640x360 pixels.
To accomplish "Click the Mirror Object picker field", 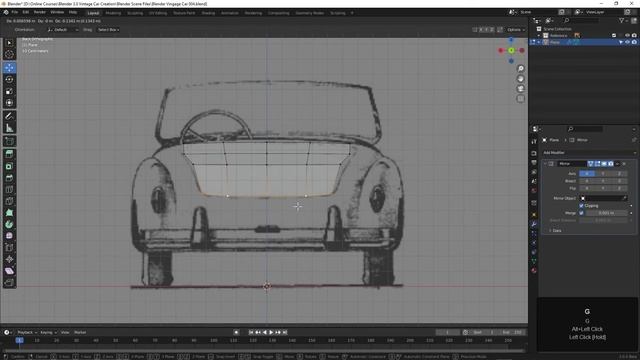I will [604, 198].
